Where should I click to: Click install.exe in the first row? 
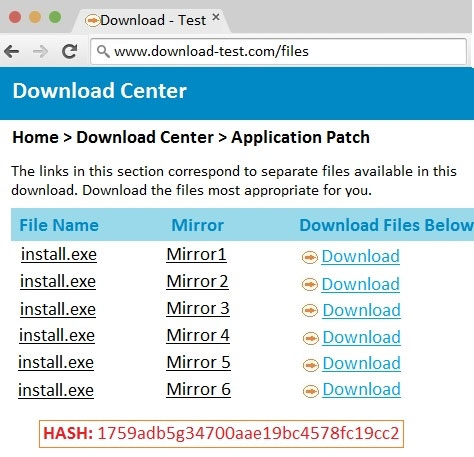[59, 255]
